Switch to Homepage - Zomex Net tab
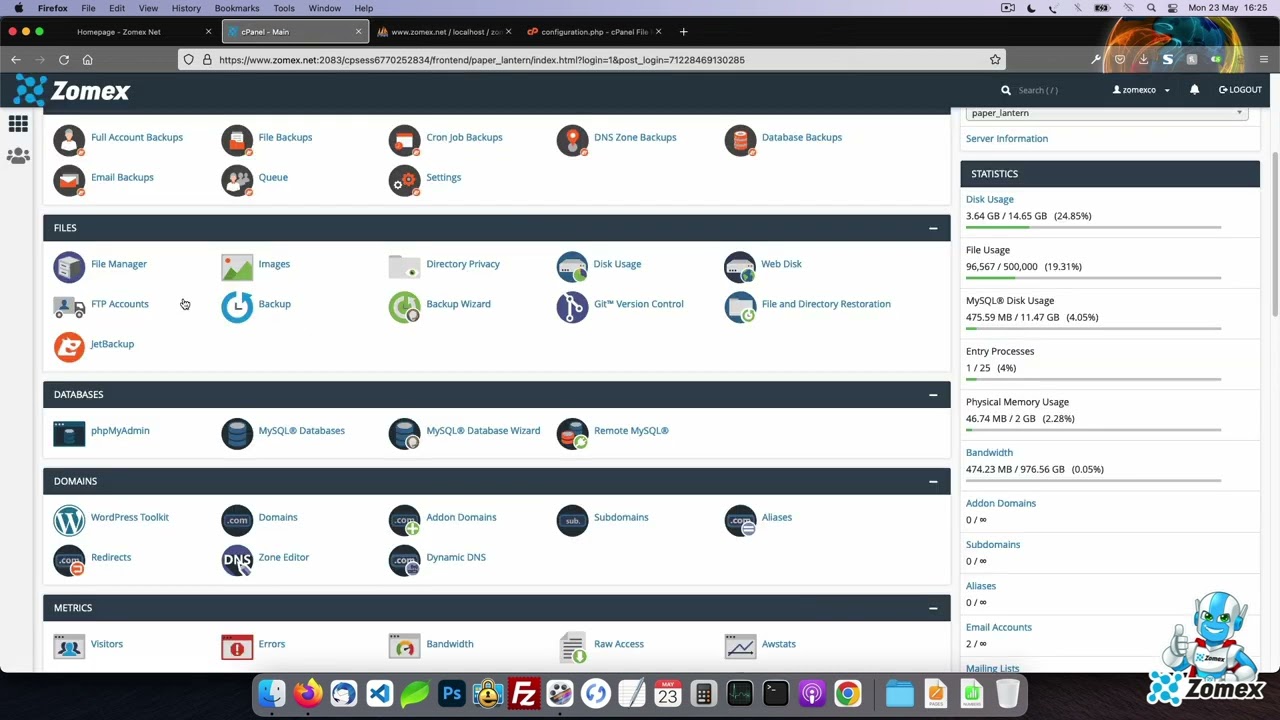The width and height of the screenshot is (1280, 720). coord(119,31)
